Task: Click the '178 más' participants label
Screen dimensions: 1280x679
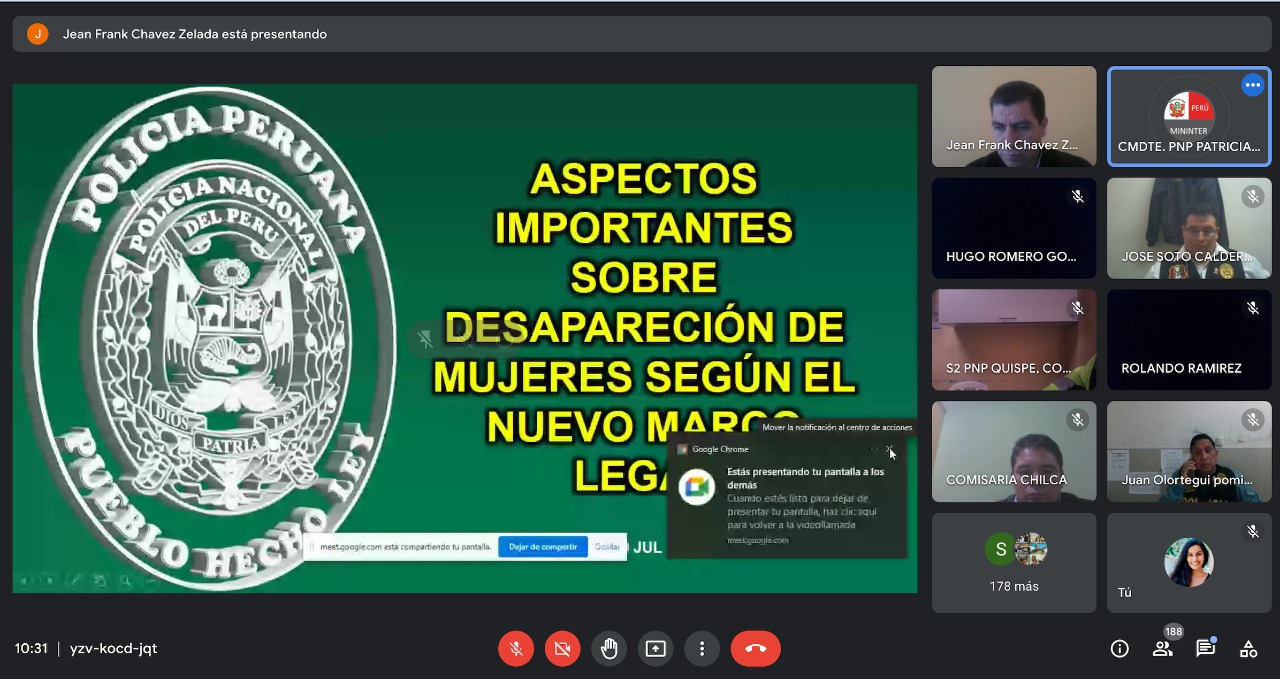Action: (1014, 587)
